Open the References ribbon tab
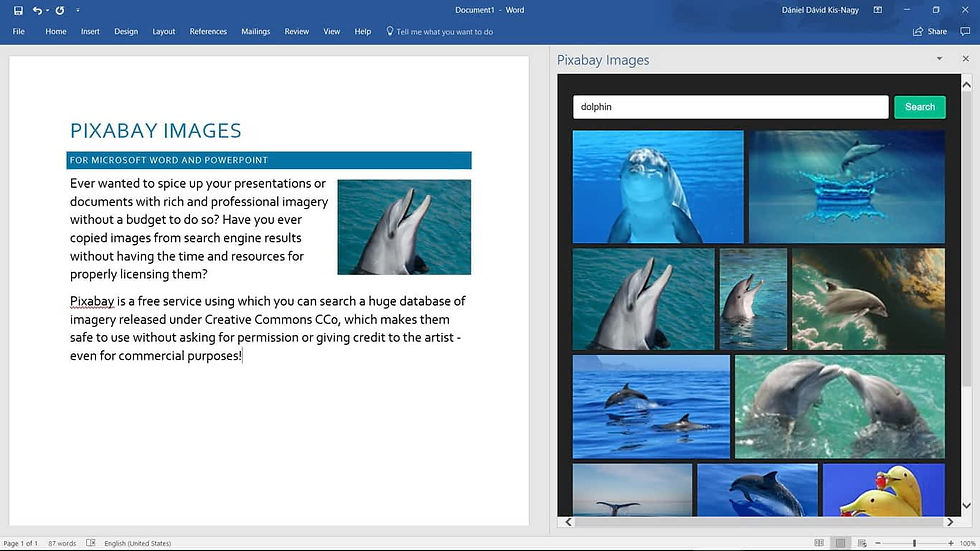This screenshot has height=551, width=980. tap(208, 31)
